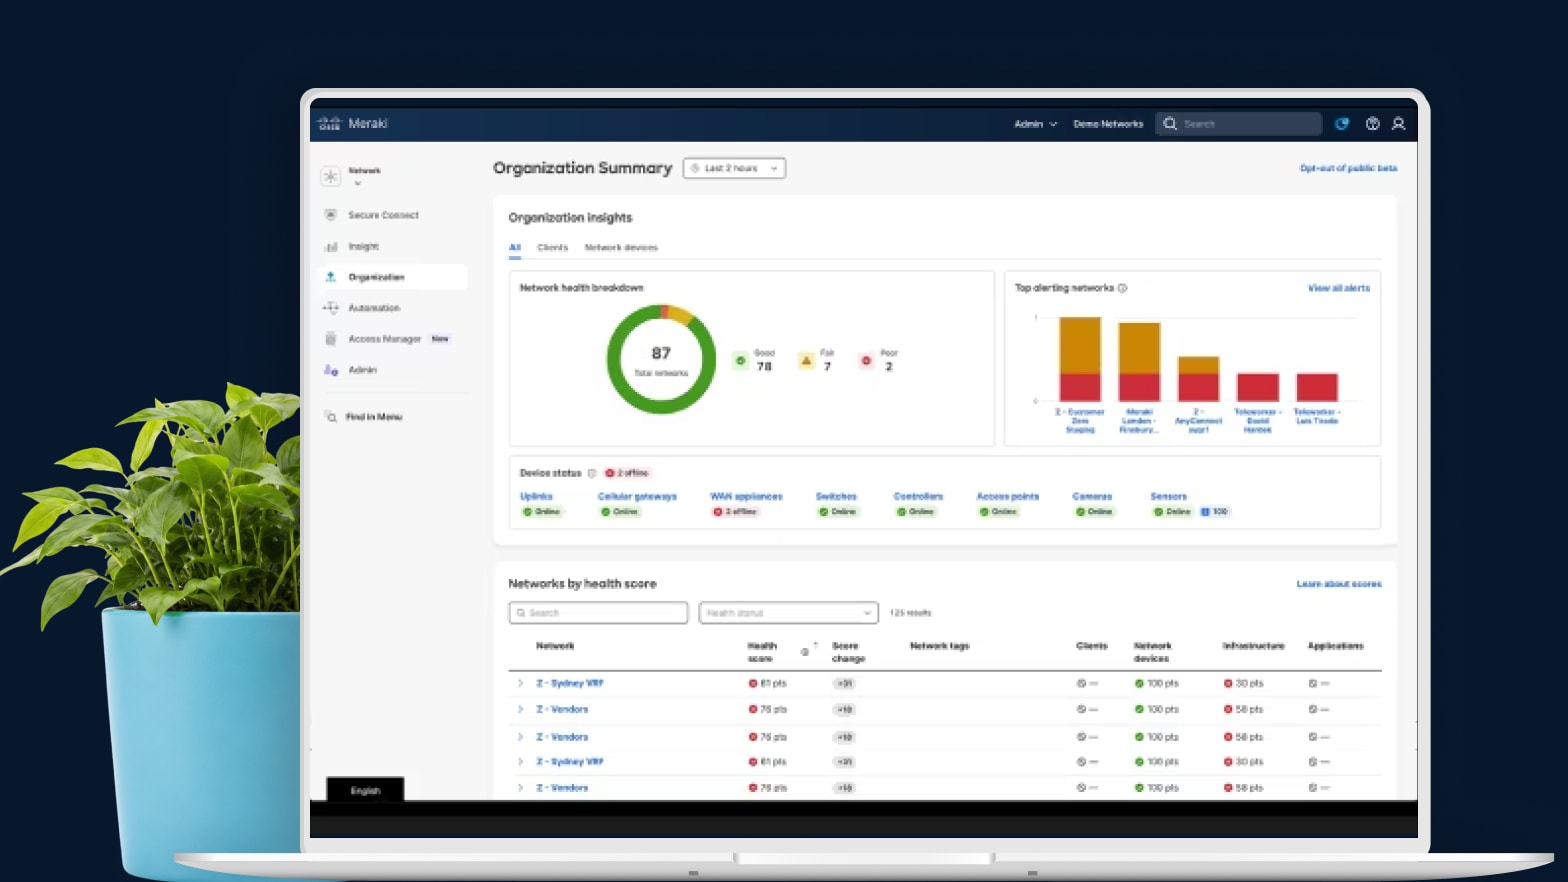
Task: Open View all alerts link
Action: pyautogui.click(x=1339, y=288)
